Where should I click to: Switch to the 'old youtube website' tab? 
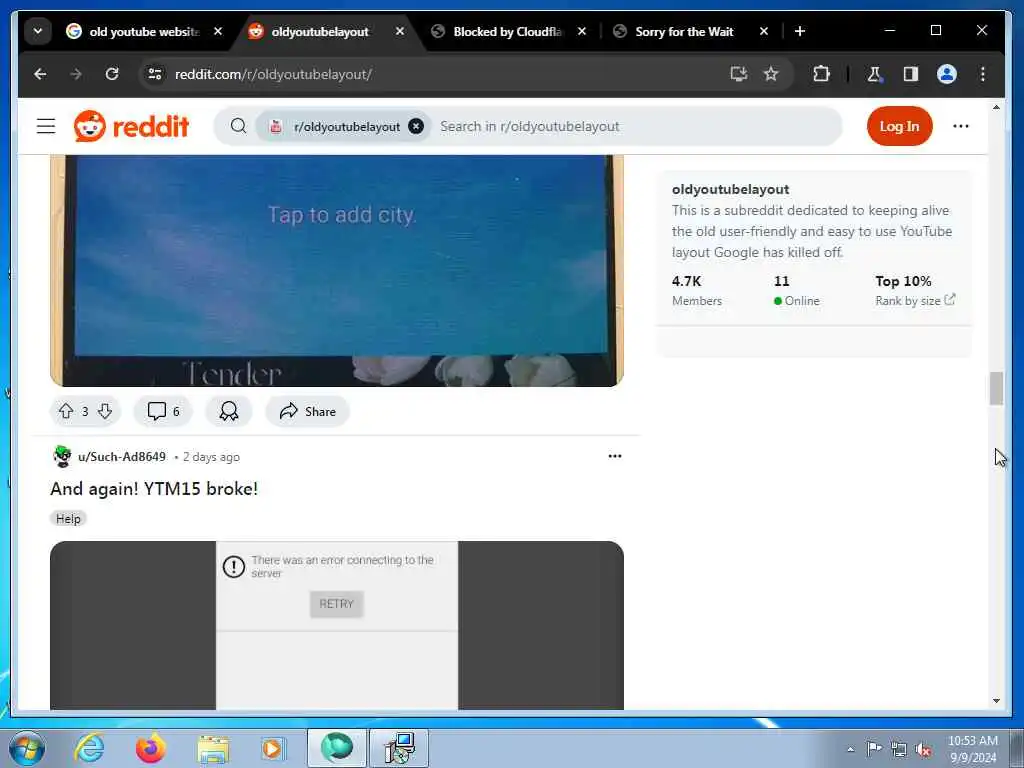tap(145, 31)
